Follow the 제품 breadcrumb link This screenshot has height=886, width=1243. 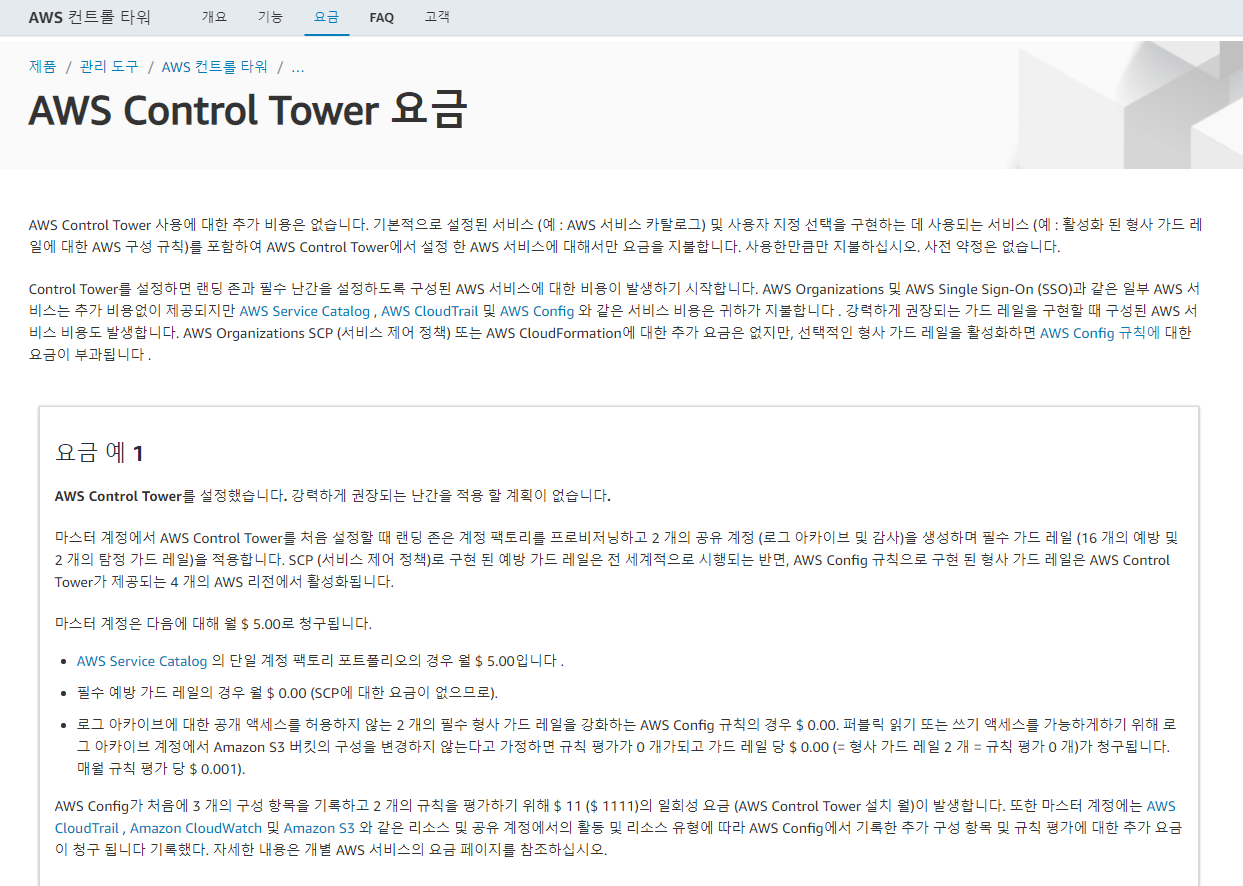coord(43,67)
